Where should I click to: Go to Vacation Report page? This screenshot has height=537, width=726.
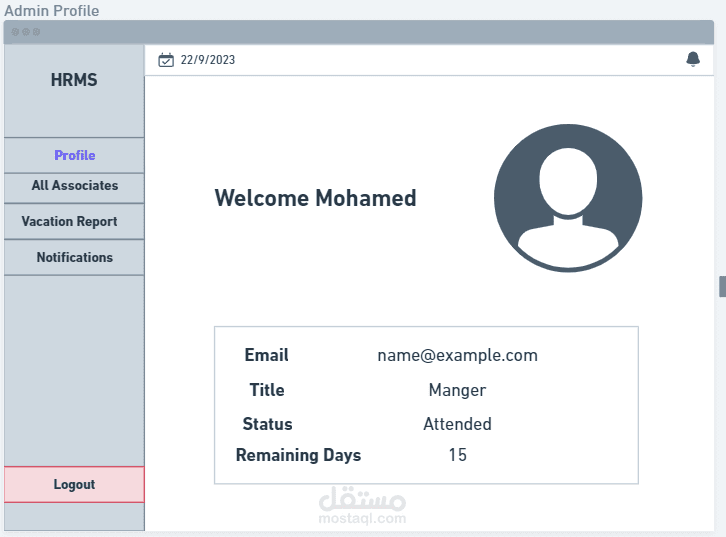tap(74, 221)
